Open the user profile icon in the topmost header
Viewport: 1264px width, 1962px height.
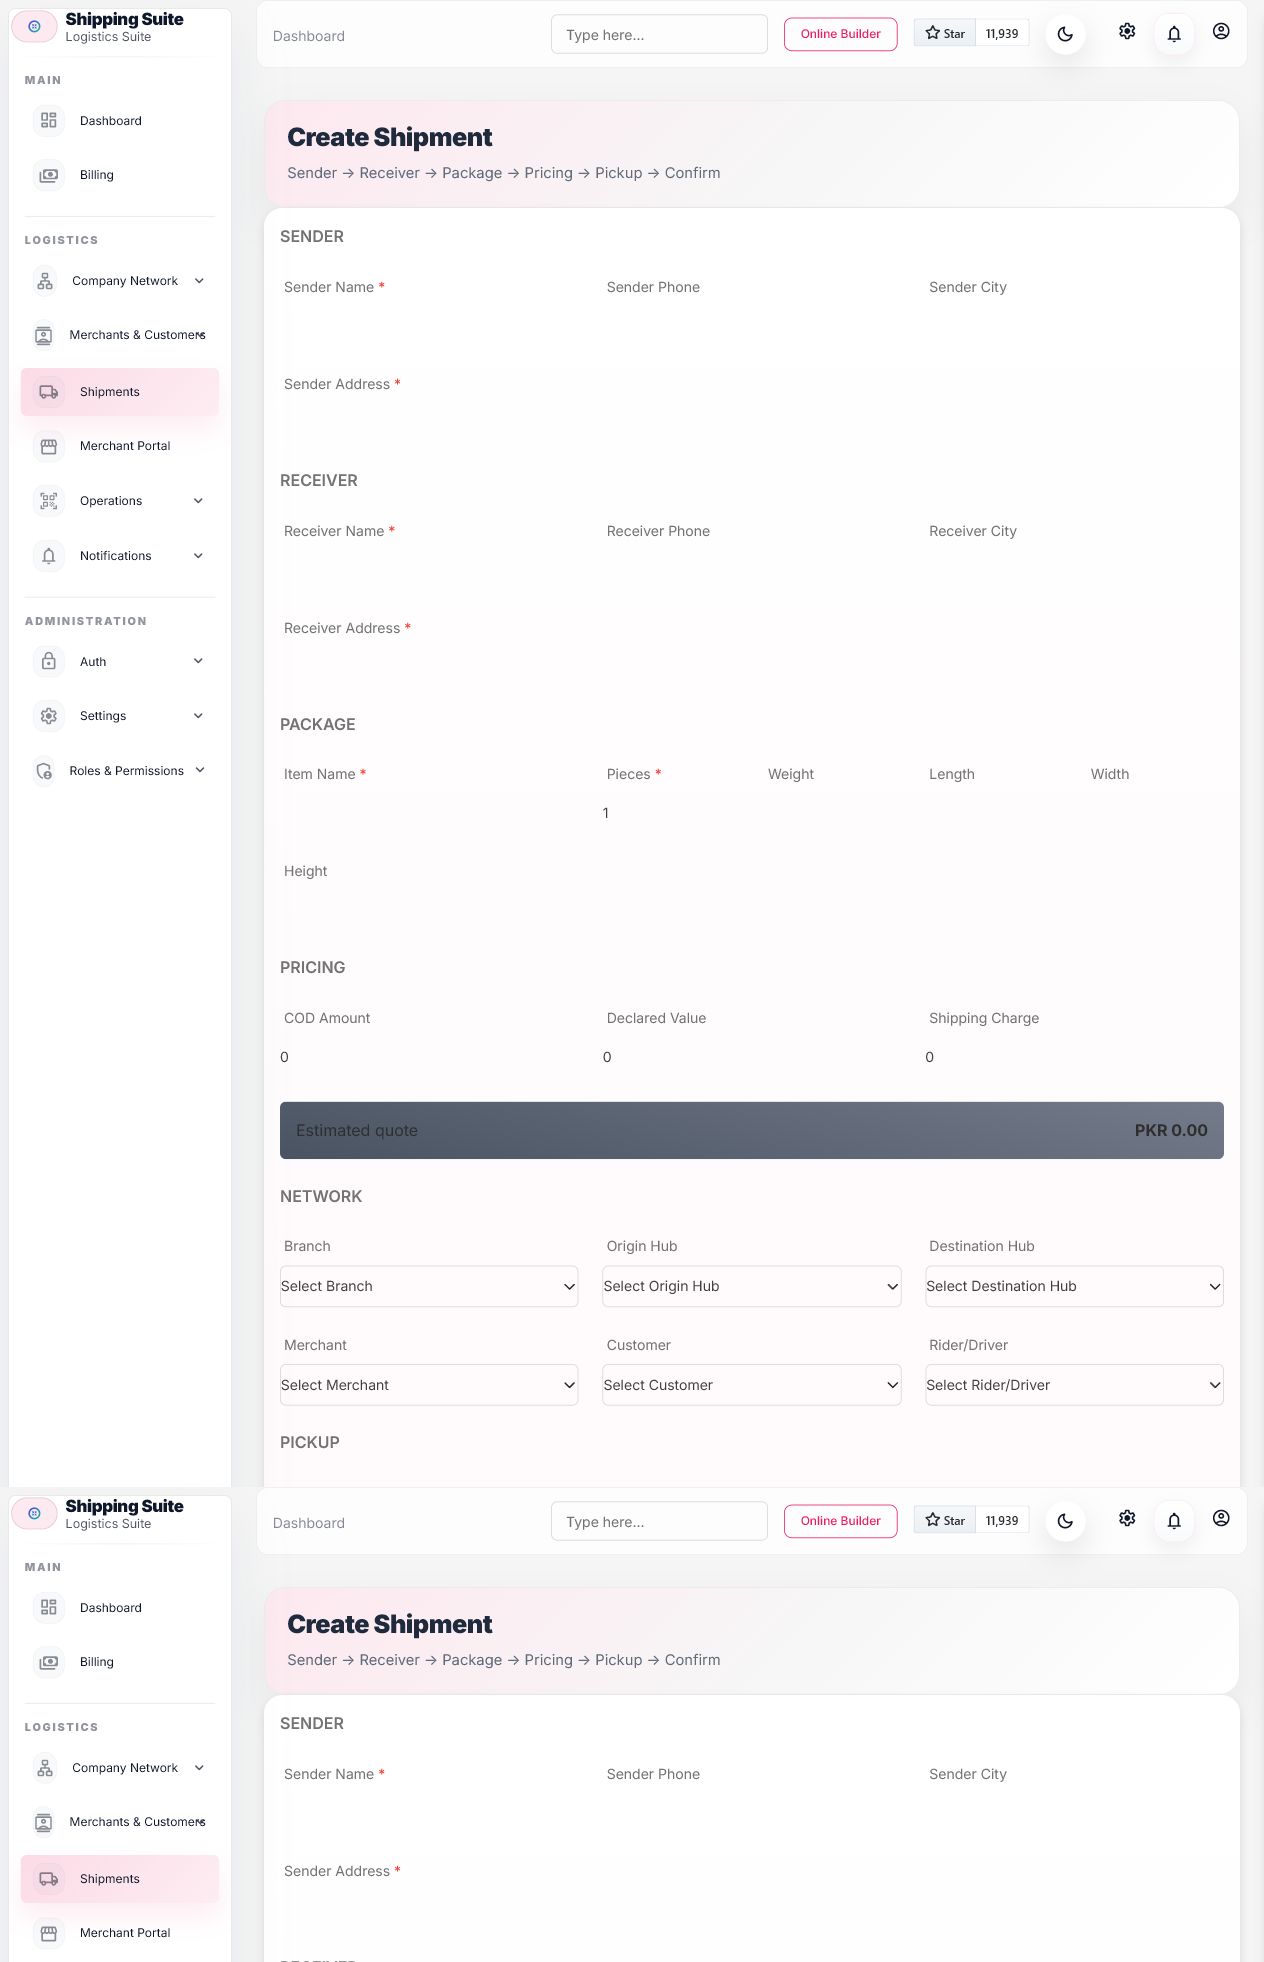pos(1221,31)
